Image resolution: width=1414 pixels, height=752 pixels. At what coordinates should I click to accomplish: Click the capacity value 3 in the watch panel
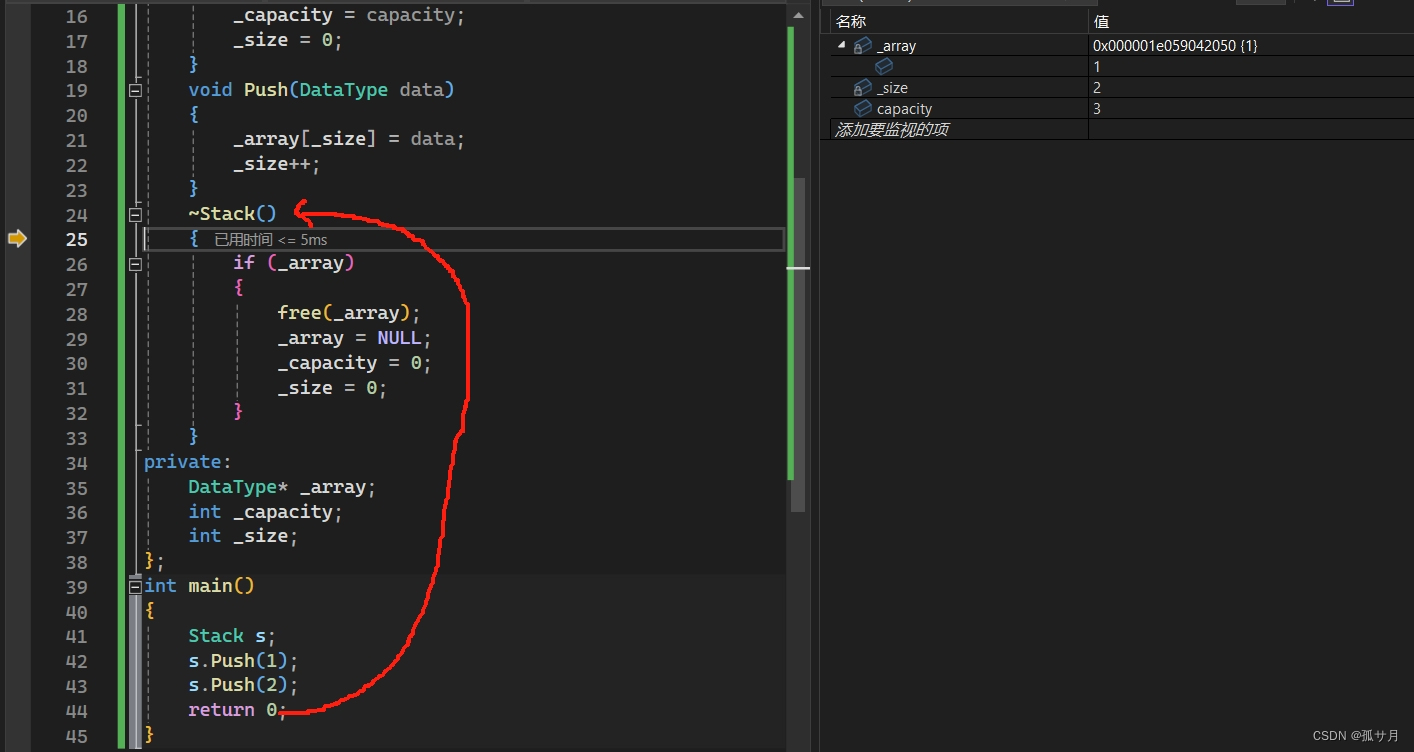[1097, 108]
